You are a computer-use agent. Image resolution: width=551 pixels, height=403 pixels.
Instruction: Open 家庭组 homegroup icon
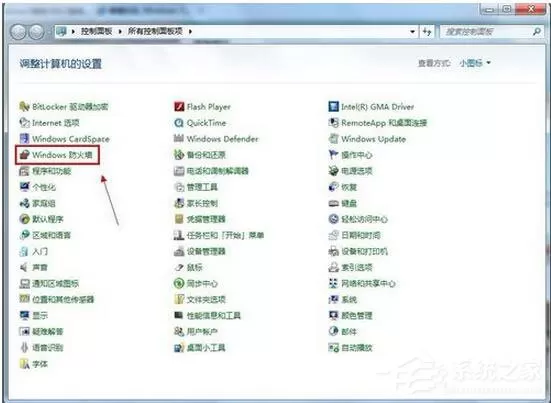coord(24,203)
